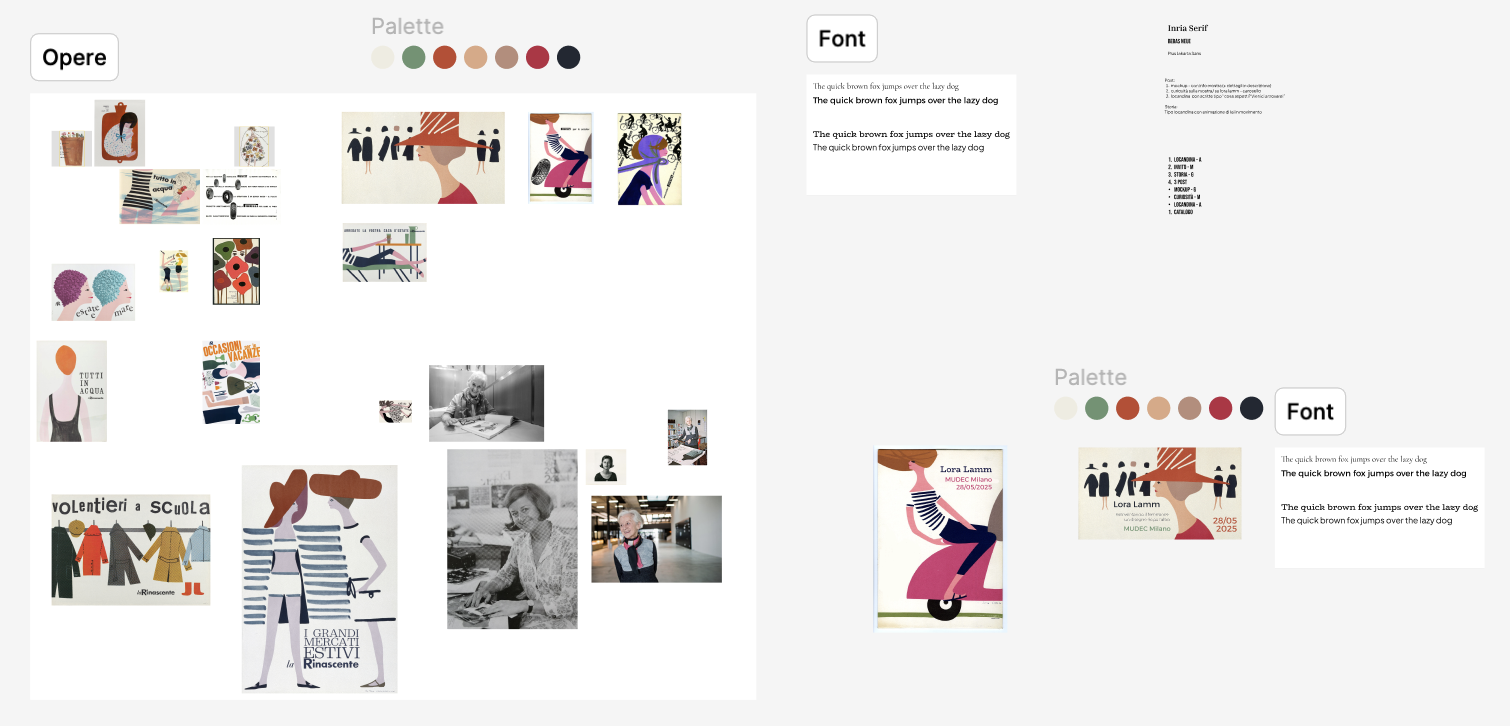Viewport: 1510px width, 726px height.
Task: Pick the green swatch in the palette near Opere
Action: click(x=414, y=57)
